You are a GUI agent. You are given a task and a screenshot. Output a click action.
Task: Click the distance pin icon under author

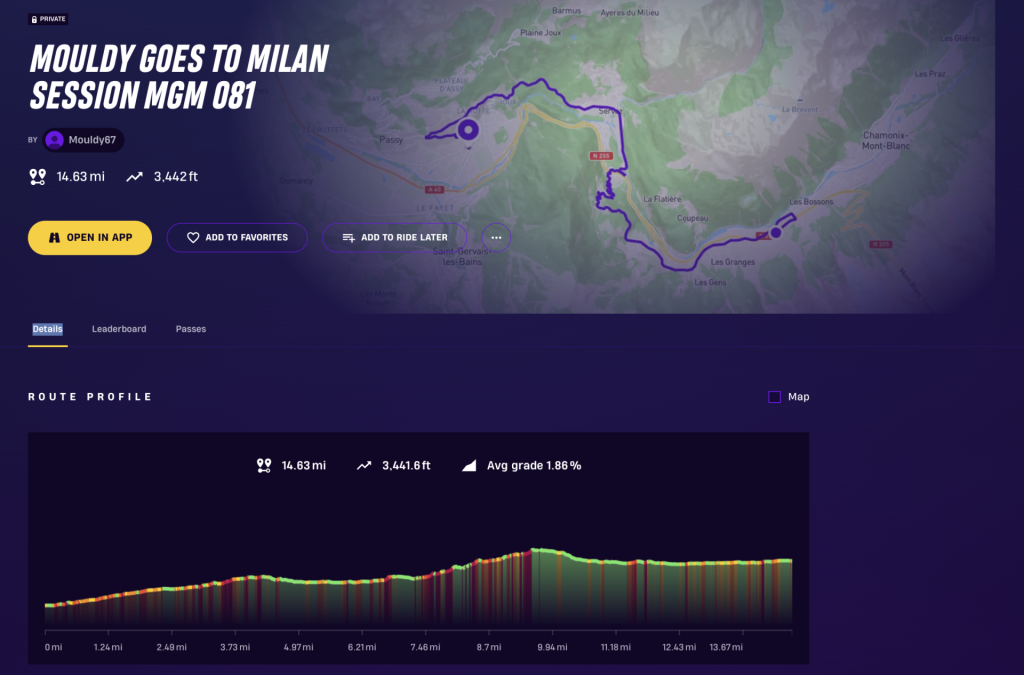point(38,177)
